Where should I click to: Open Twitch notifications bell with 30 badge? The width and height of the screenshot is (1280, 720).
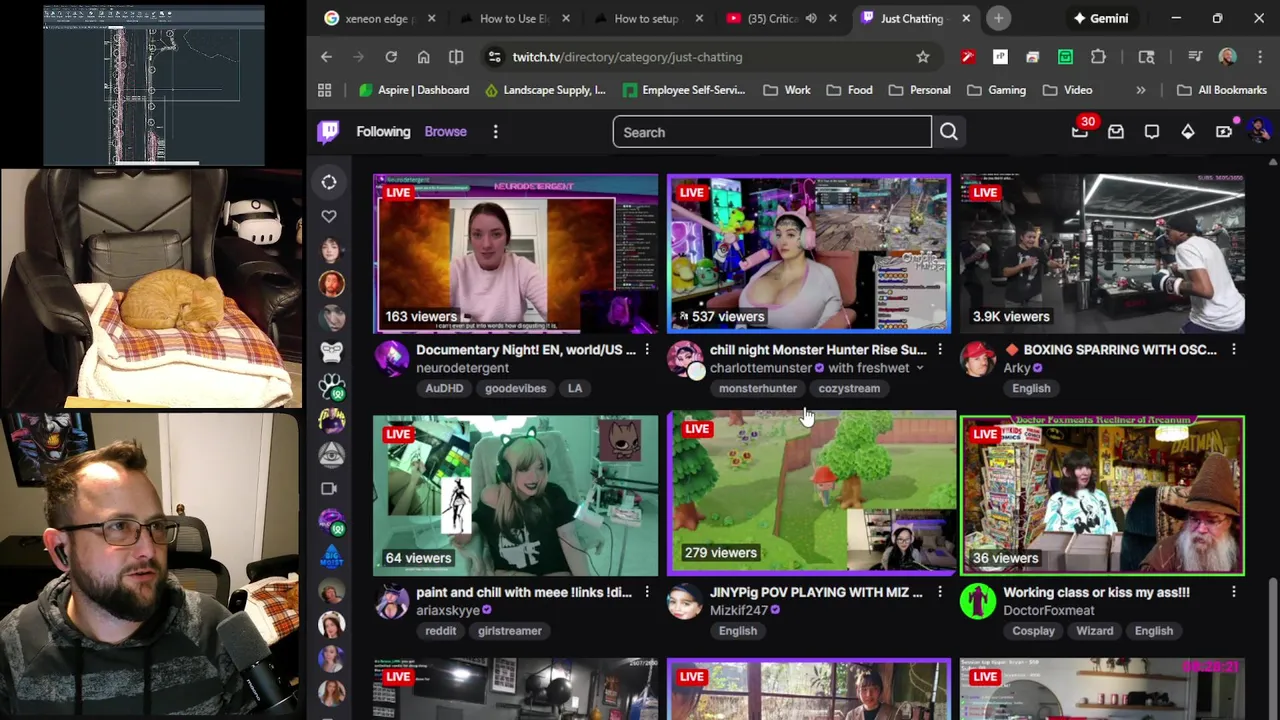pyautogui.click(x=1080, y=131)
